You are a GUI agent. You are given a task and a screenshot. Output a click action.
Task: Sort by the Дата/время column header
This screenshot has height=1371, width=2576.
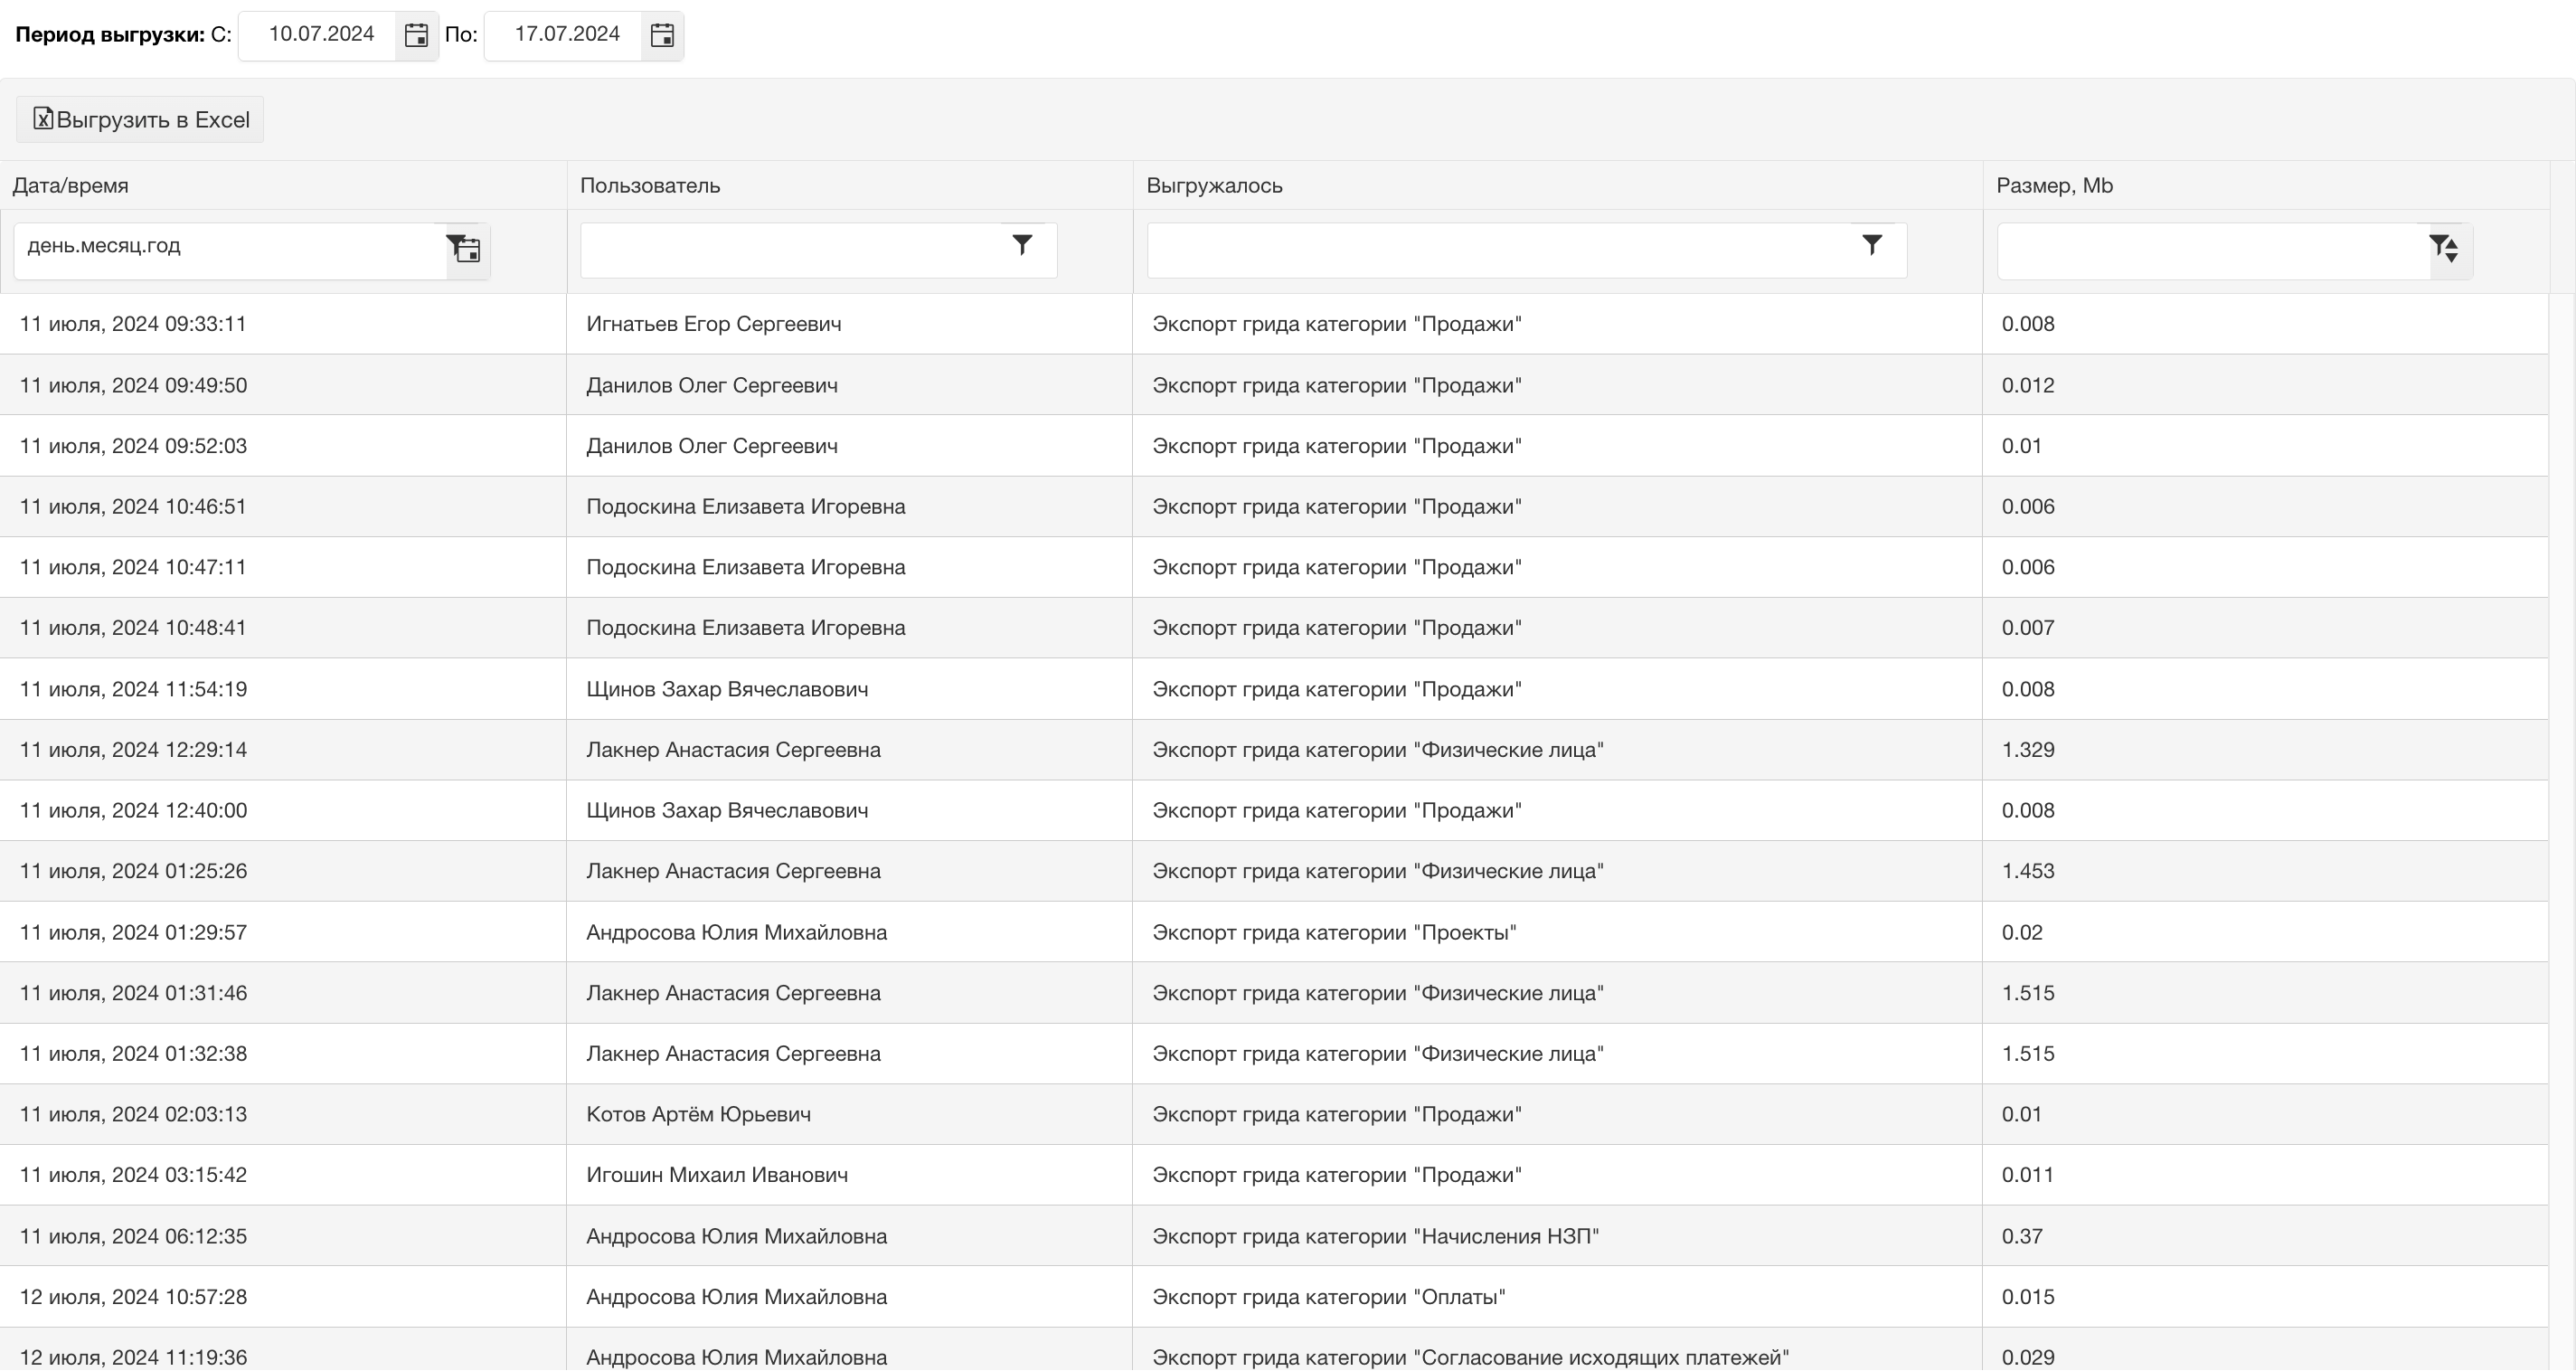70,186
